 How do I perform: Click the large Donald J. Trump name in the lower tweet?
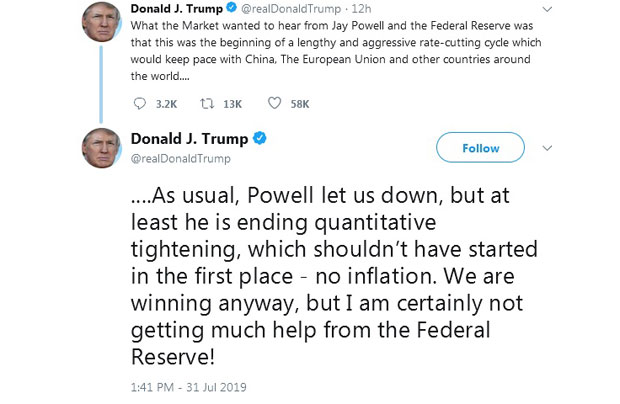coord(188,138)
